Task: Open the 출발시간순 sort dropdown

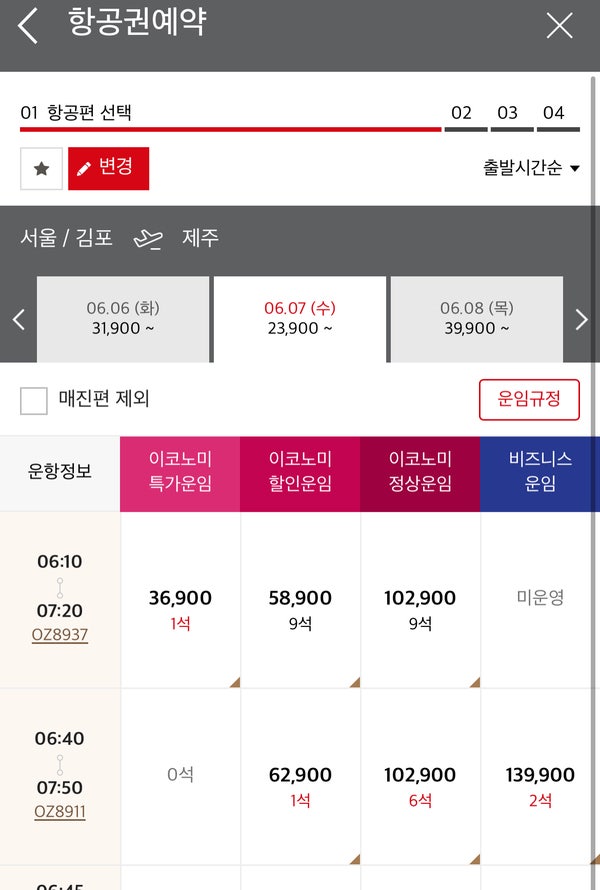Action: (531, 168)
